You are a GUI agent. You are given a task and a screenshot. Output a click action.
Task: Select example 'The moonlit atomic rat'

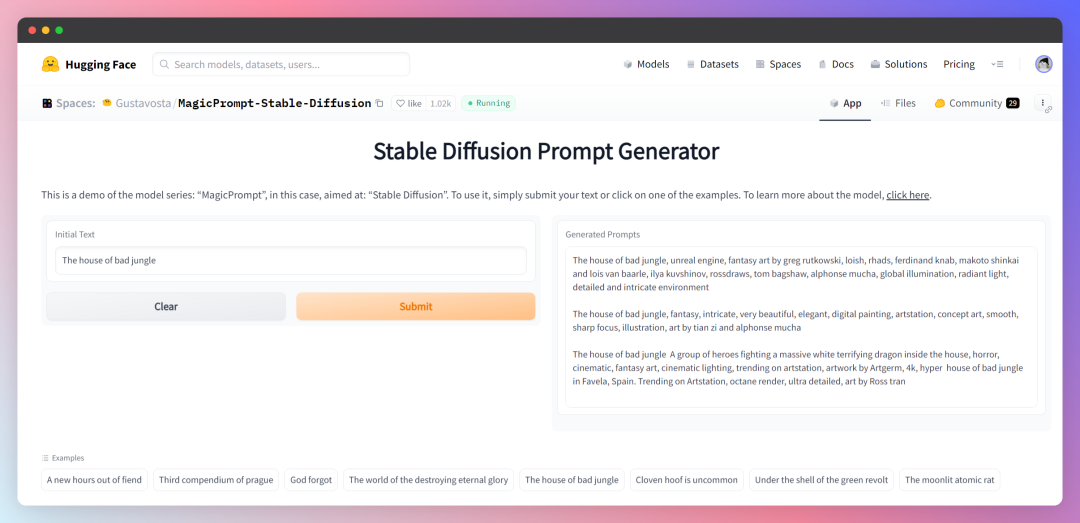click(949, 480)
